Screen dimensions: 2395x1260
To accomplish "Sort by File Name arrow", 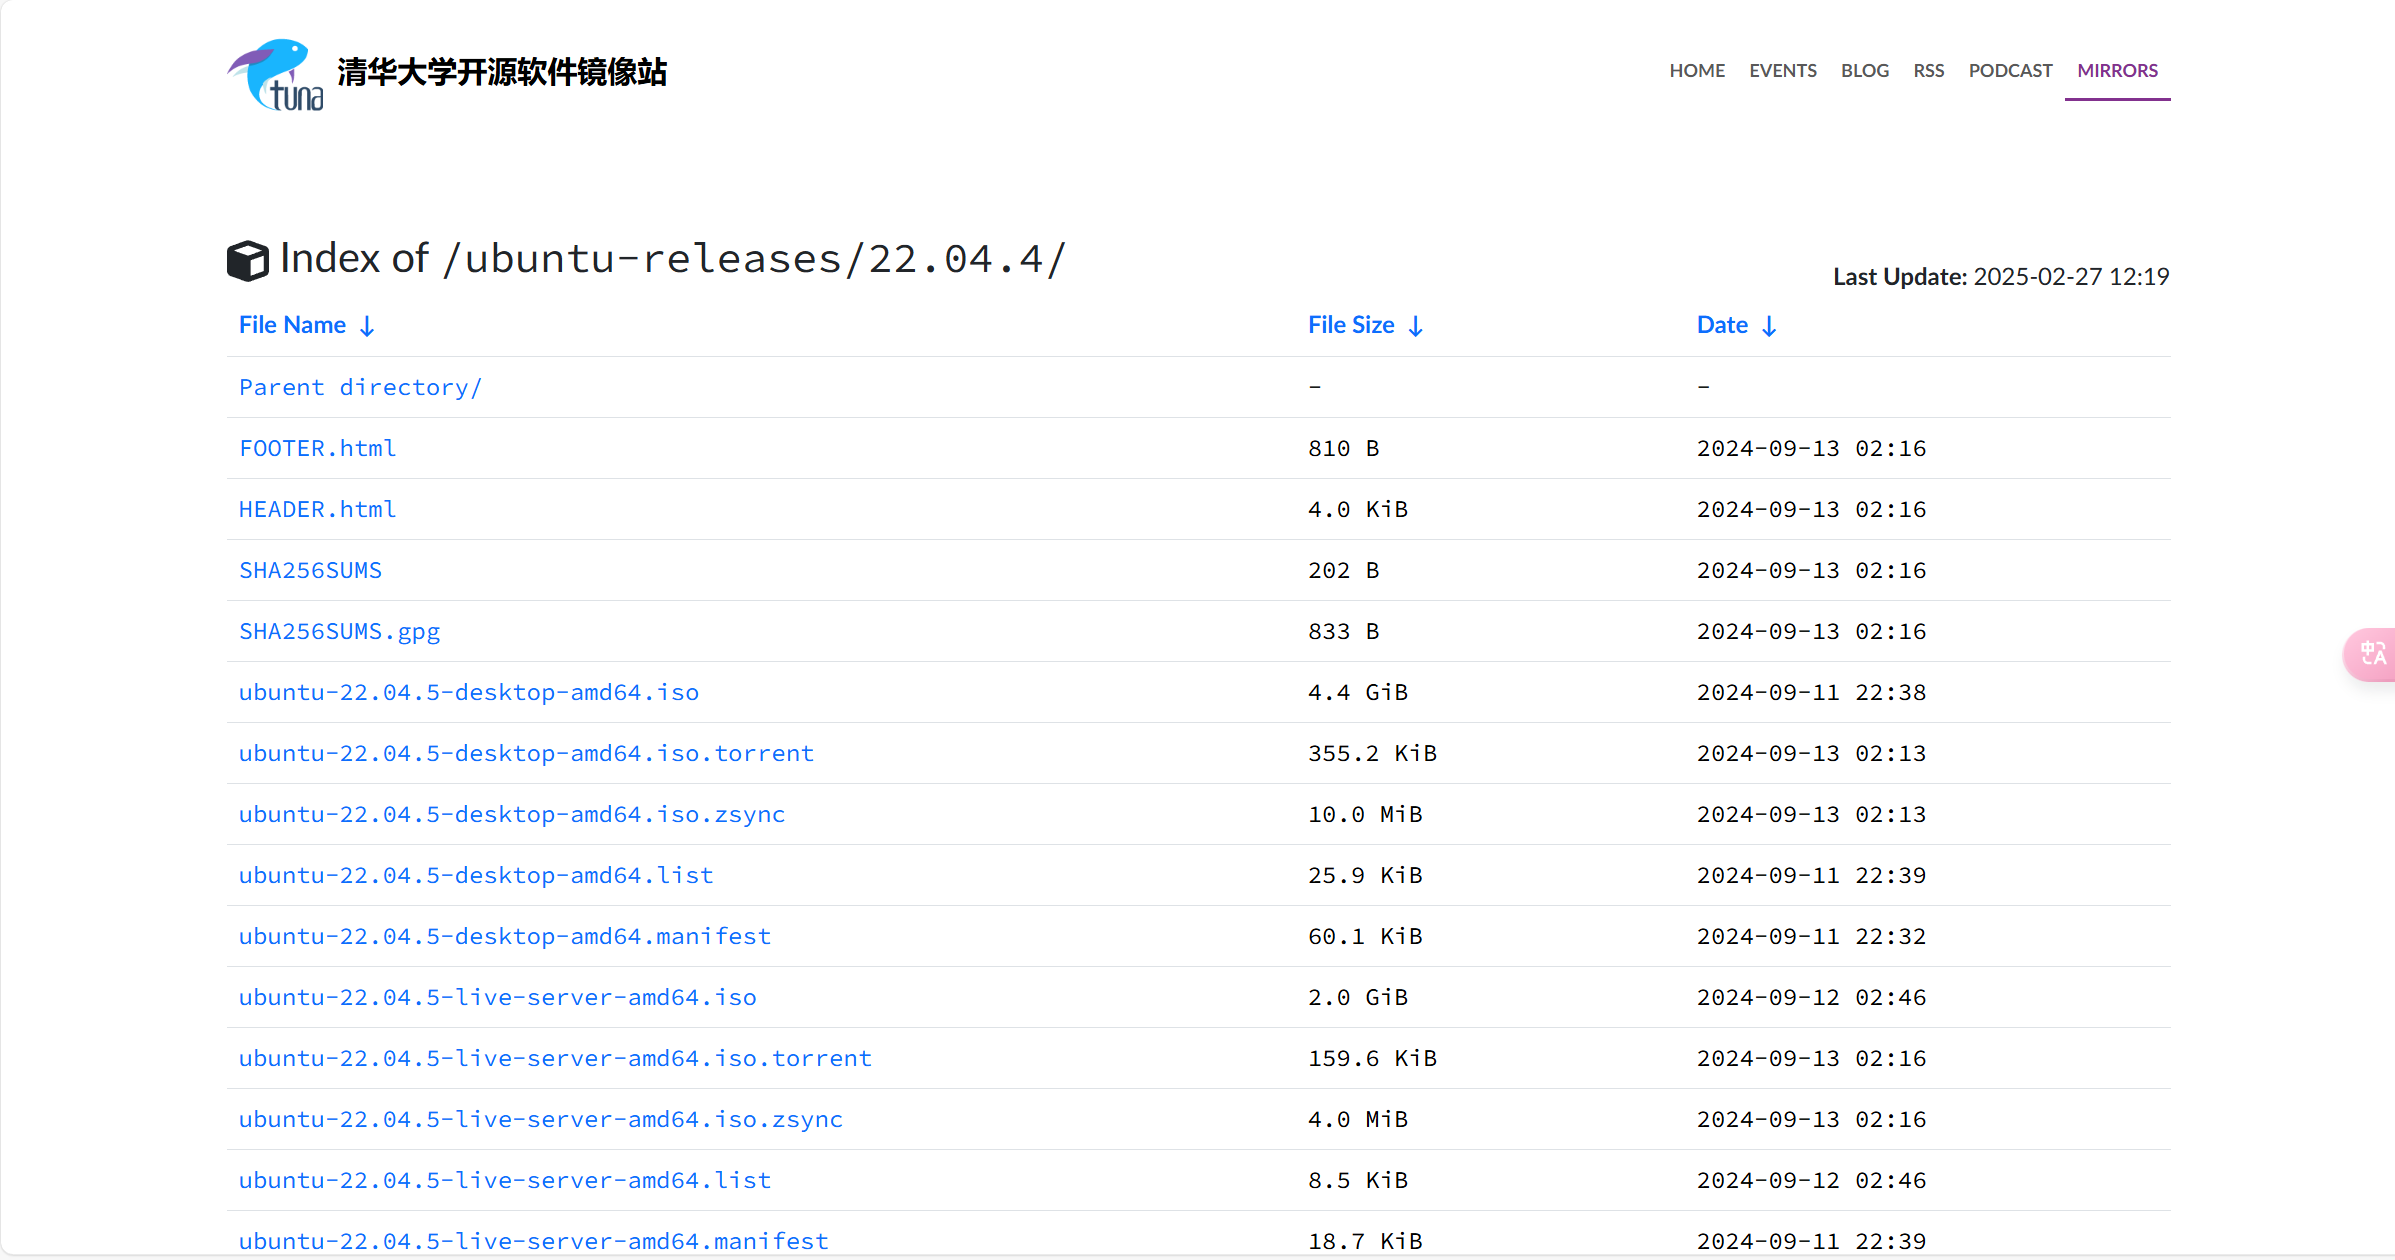I will [367, 326].
